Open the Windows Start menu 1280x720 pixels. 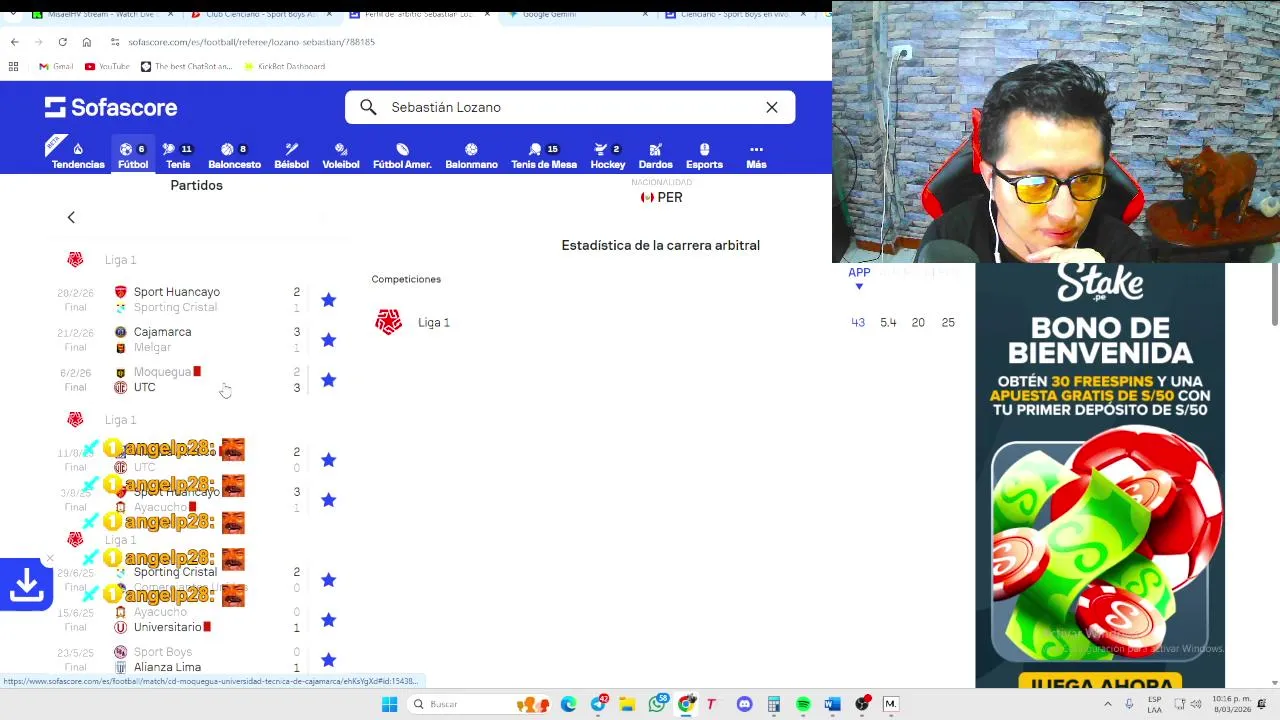pos(389,704)
